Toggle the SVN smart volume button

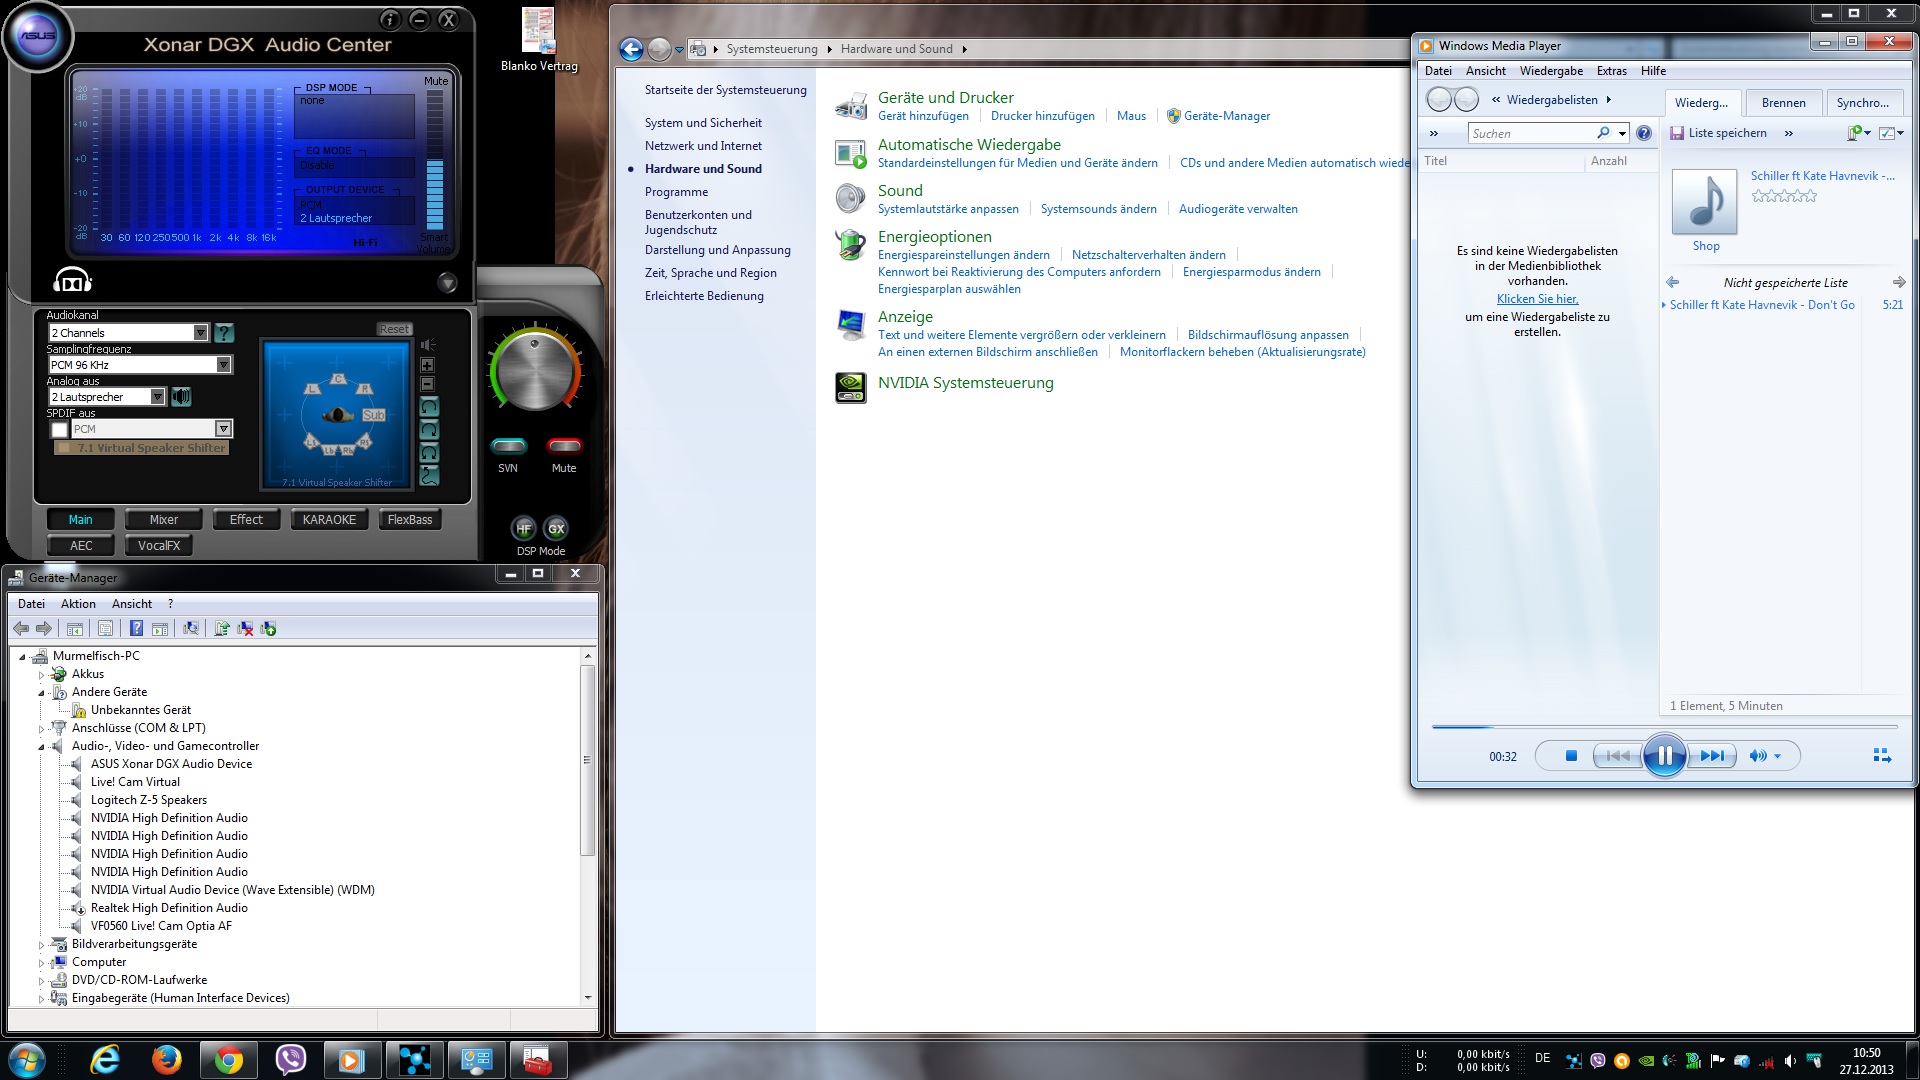coord(508,446)
